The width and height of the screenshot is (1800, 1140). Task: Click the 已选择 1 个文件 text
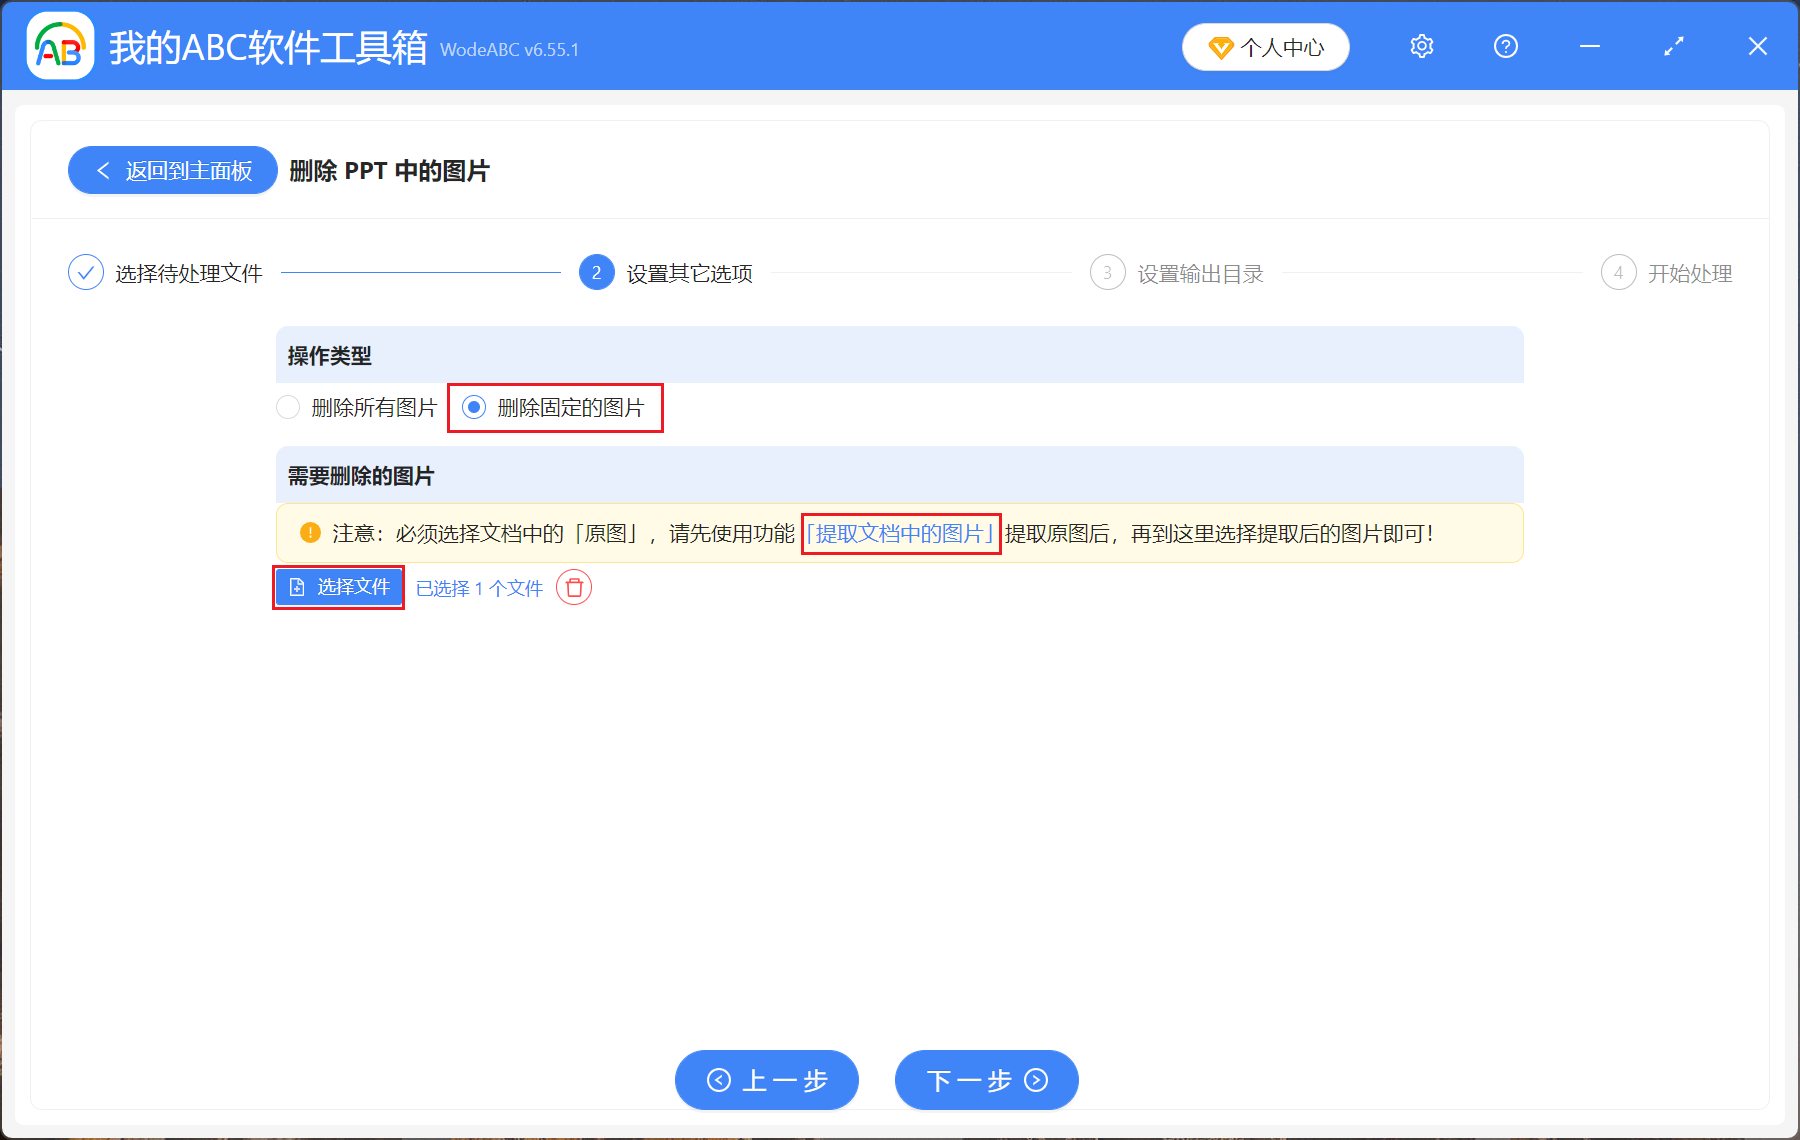point(479,588)
